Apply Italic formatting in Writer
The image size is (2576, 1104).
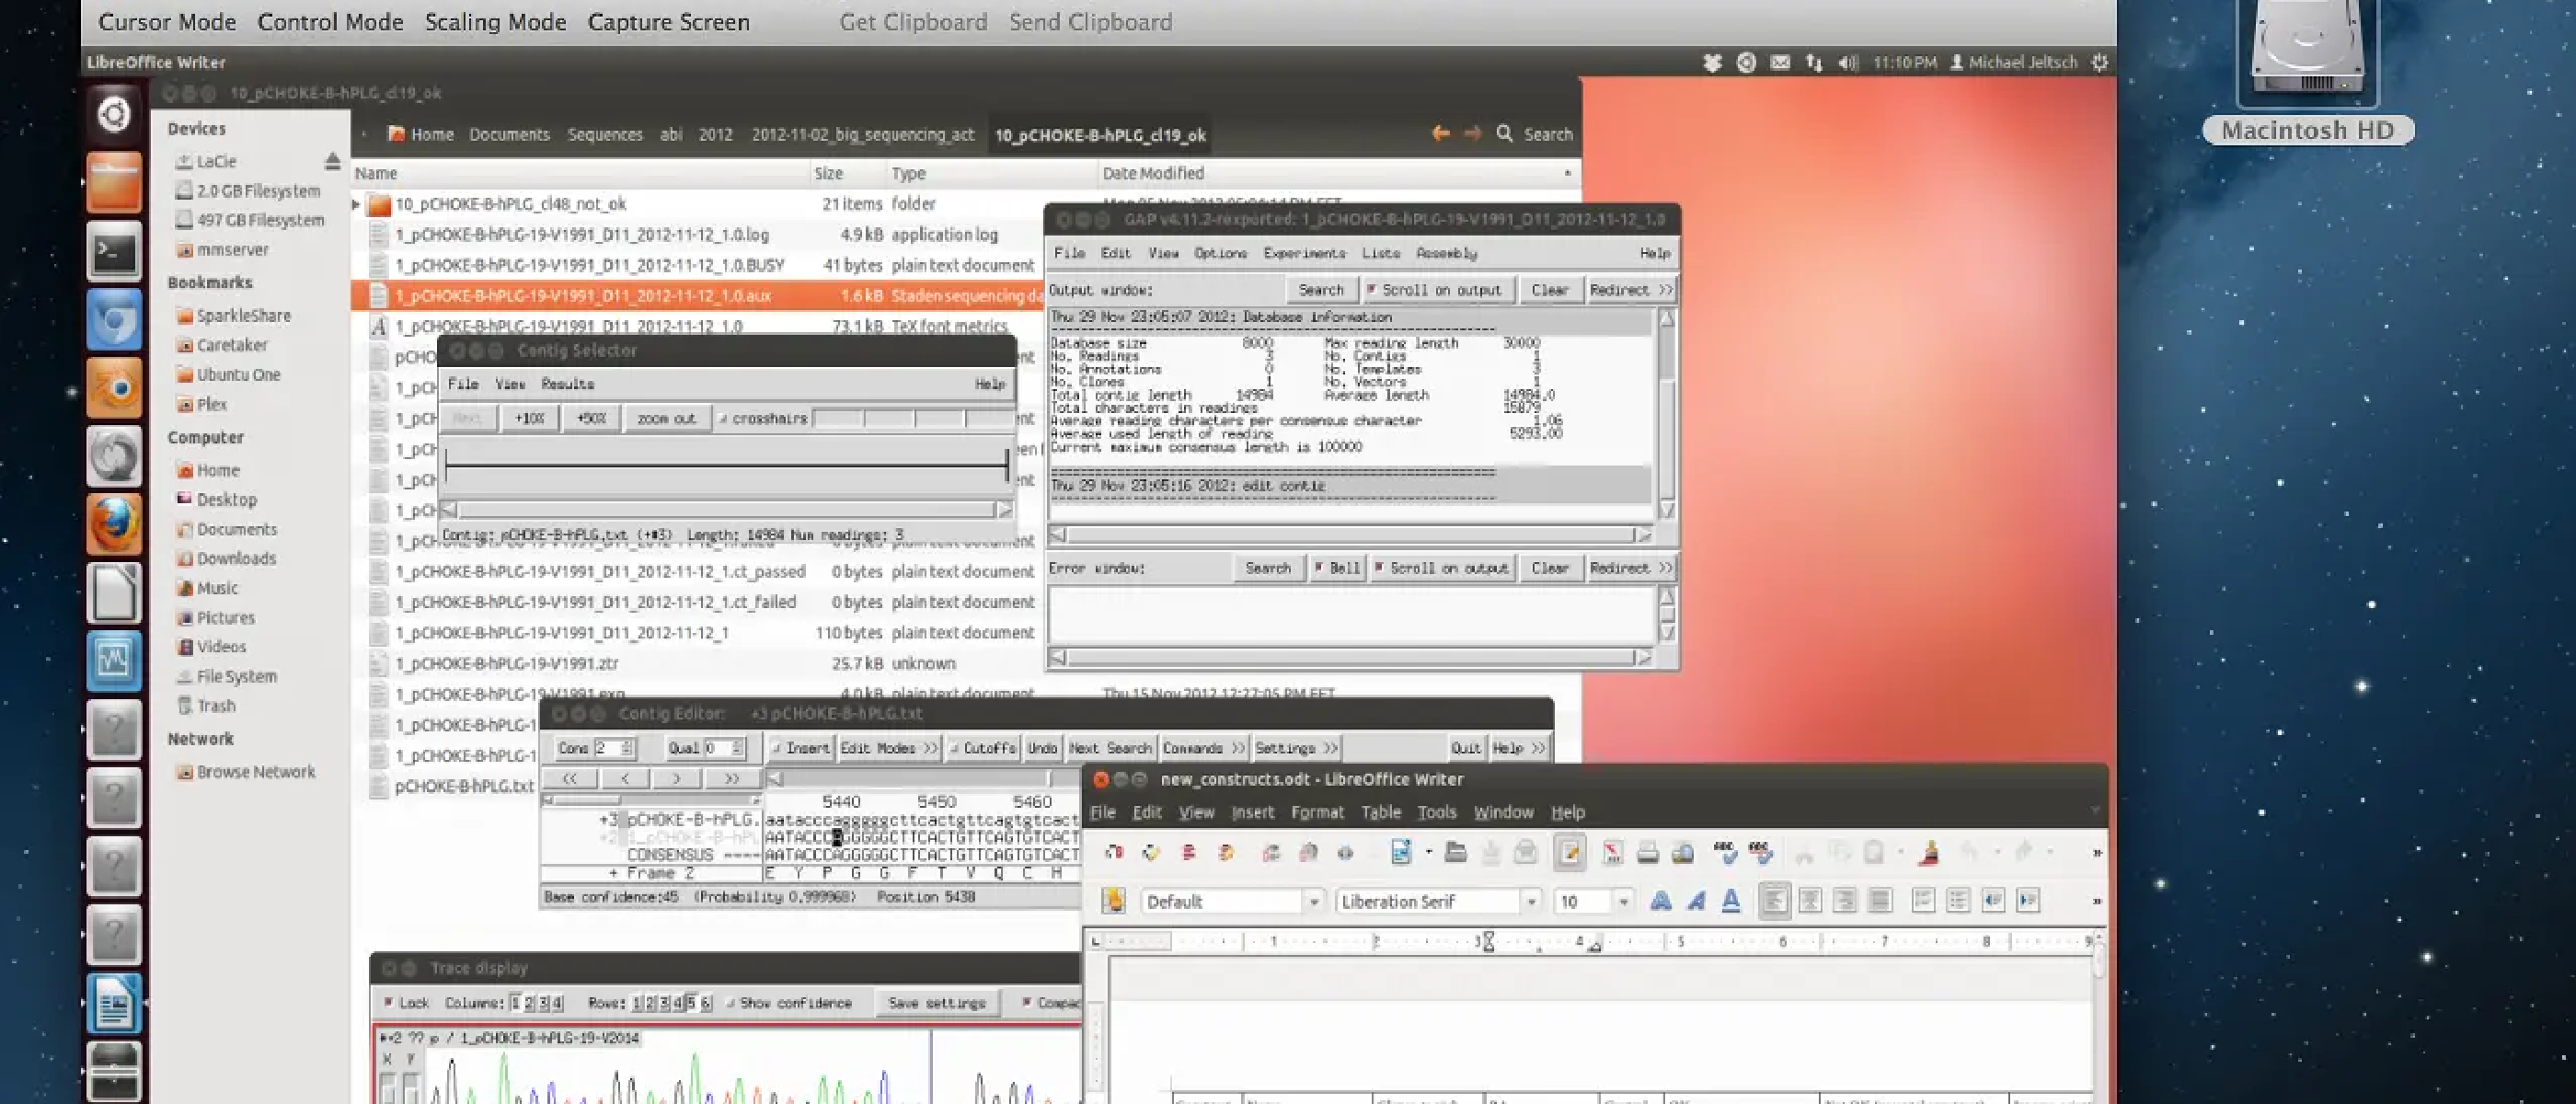(x=1696, y=901)
